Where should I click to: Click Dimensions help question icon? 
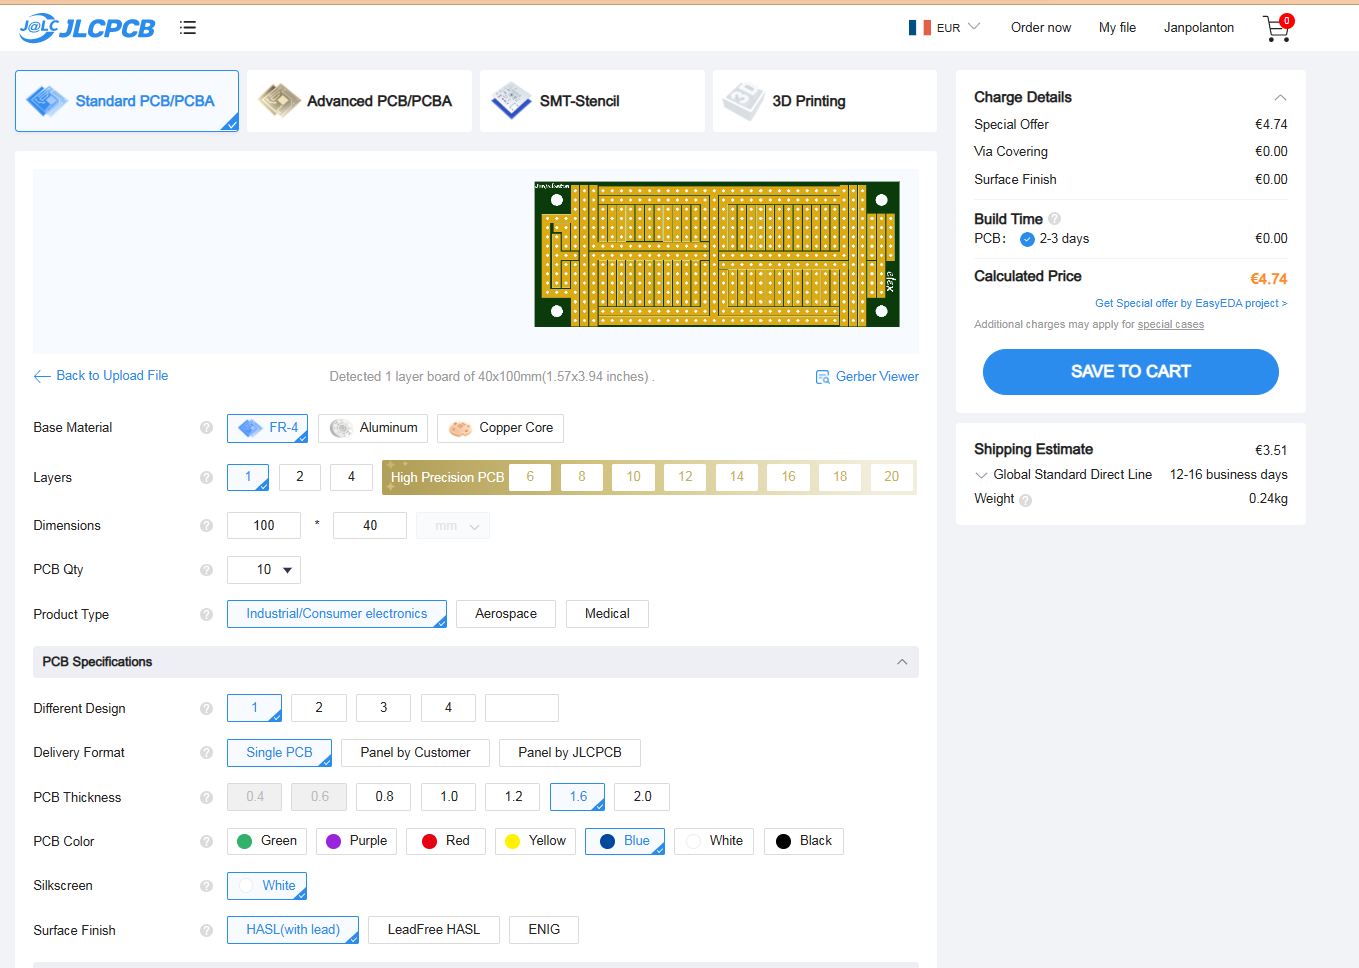click(x=206, y=526)
